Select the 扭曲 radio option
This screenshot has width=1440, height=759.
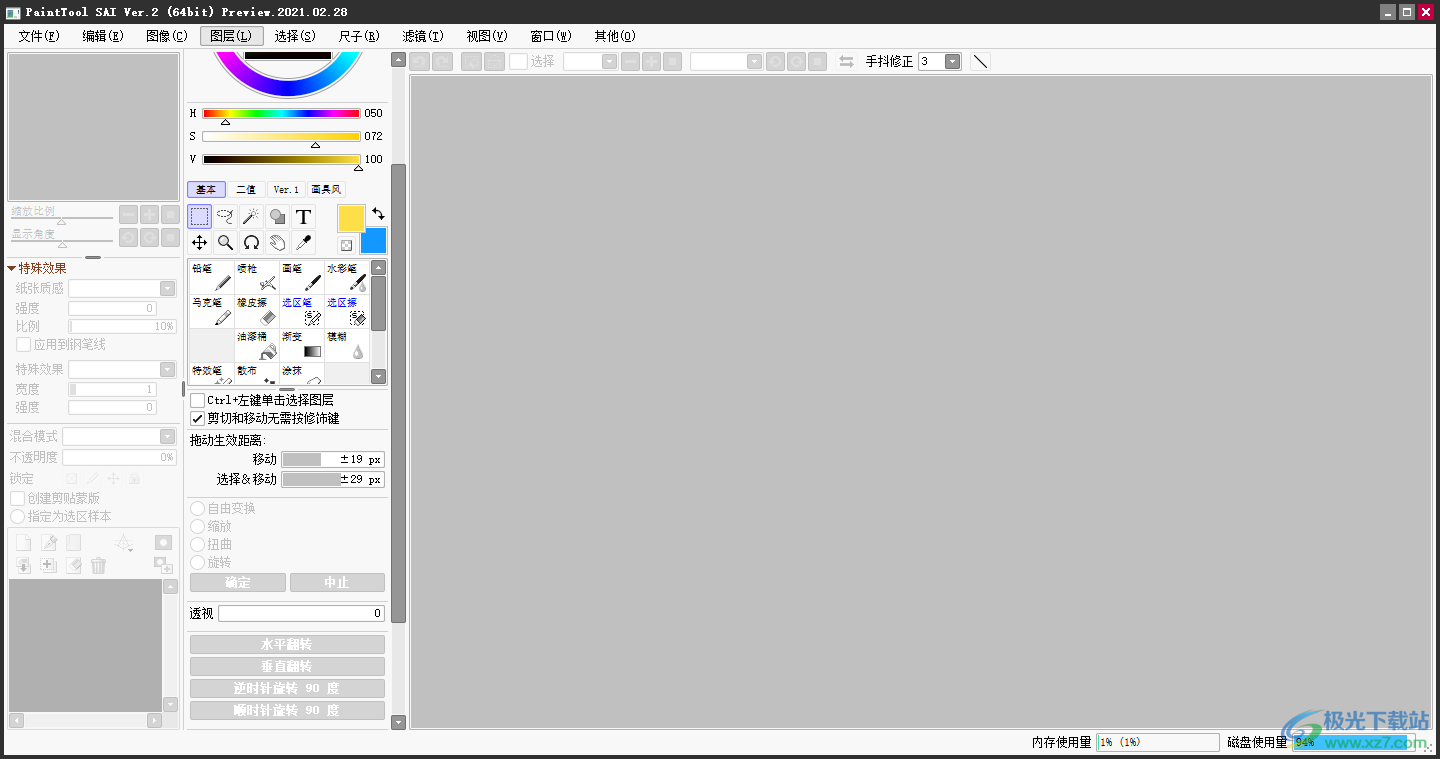tap(198, 544)
